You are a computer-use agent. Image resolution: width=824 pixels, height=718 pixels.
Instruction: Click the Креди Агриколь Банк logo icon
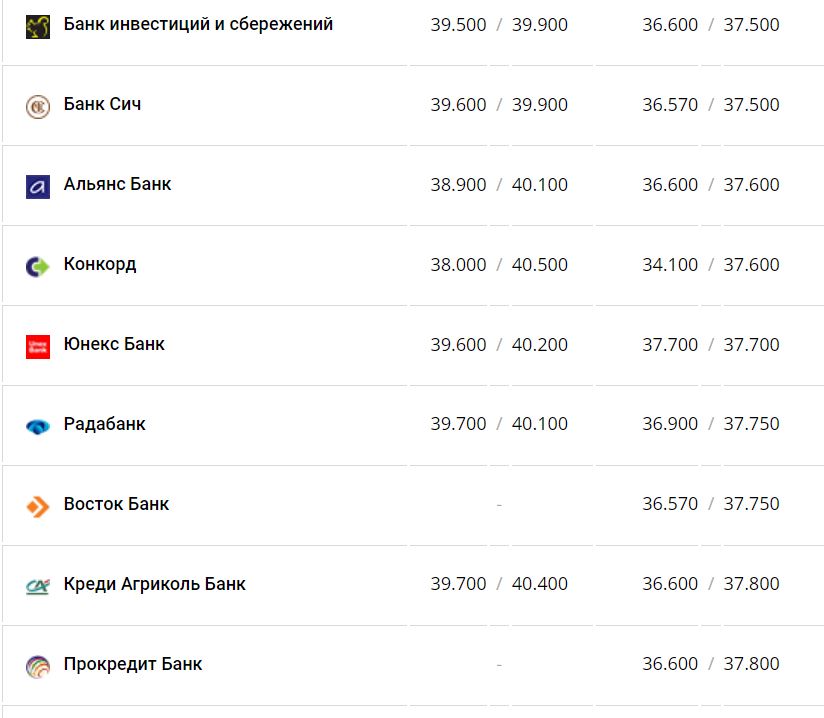[38, 586]
